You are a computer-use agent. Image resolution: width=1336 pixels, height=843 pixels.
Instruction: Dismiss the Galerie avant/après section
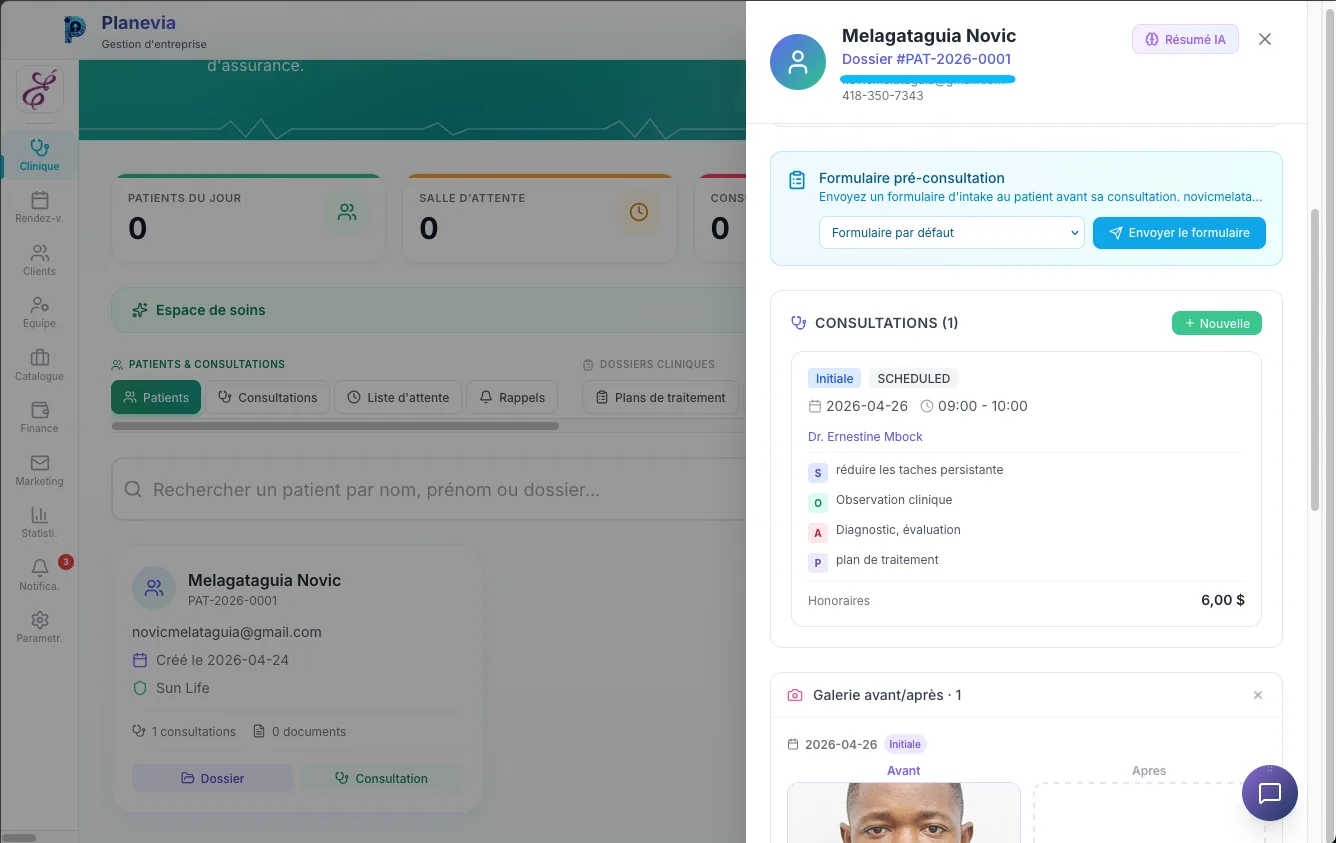1258,695
